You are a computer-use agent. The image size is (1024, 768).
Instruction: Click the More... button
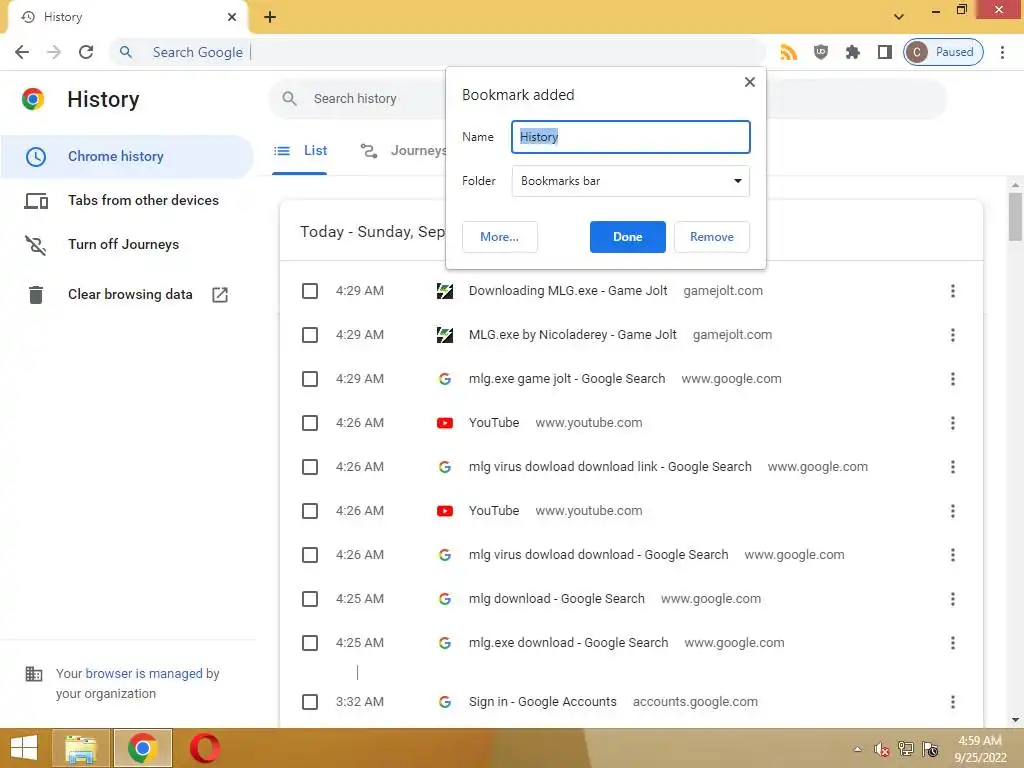(x=500, y=237)
